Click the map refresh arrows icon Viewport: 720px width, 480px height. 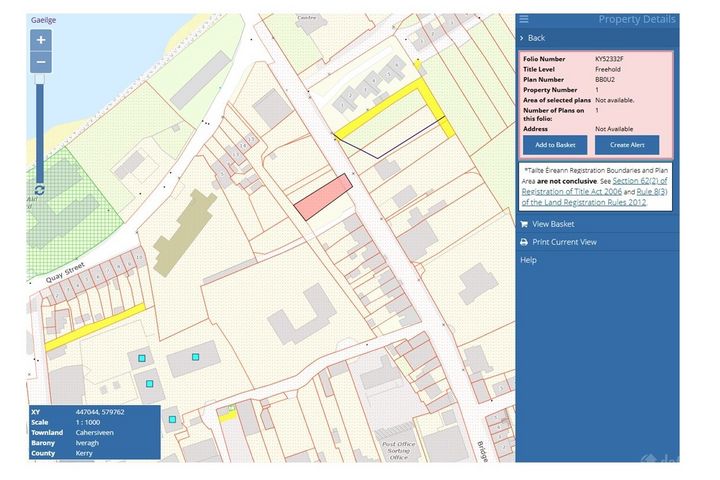click(40, 190)
